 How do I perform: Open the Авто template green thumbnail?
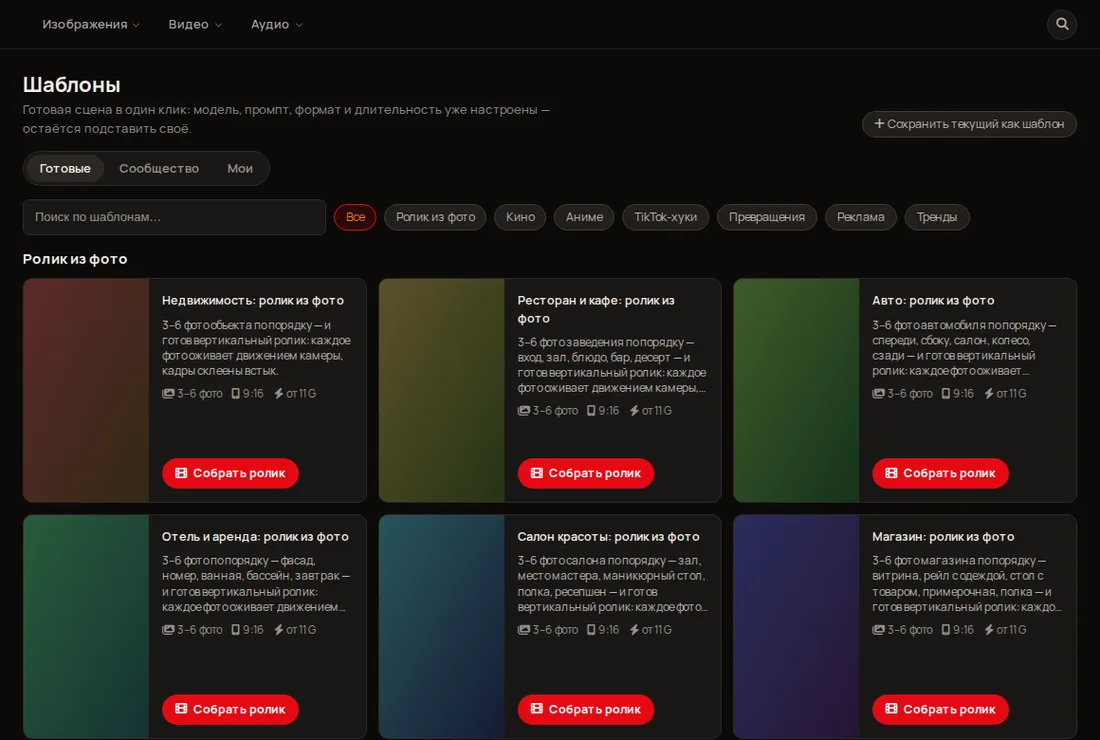[797, 390]
